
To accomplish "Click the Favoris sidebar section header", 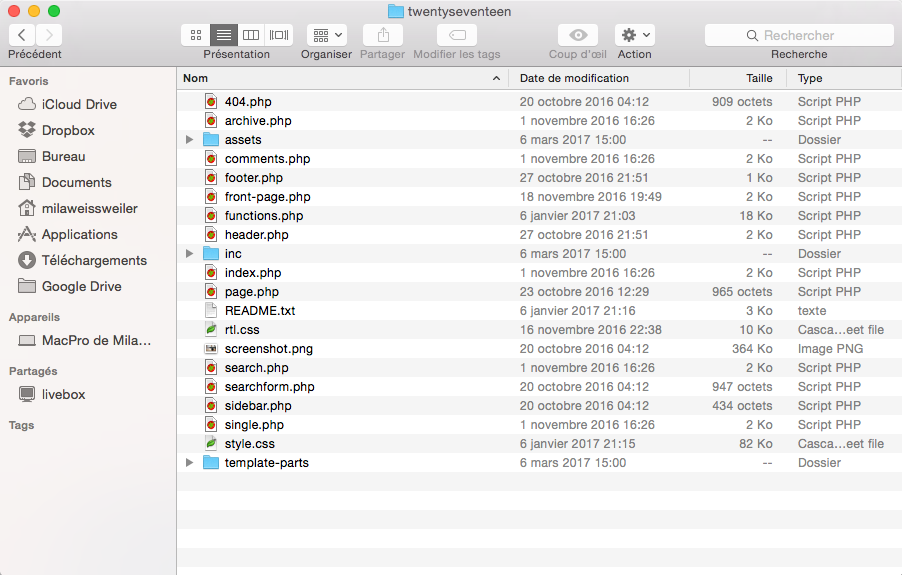I will pos(28,81).
